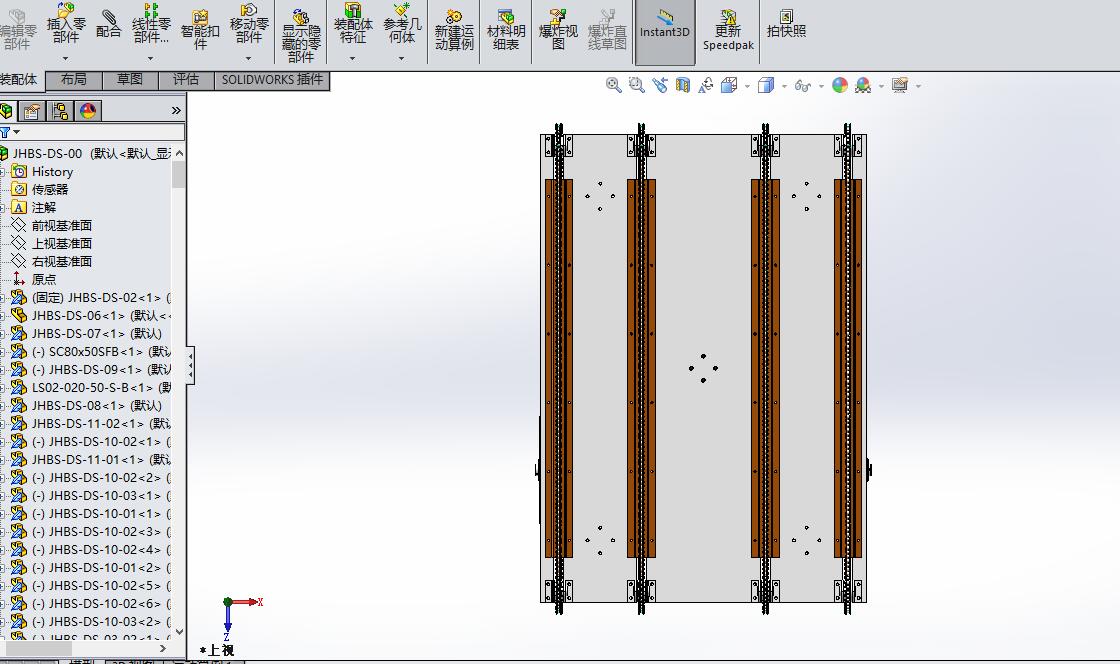
Task: Switch to the FeatureManager design tree tab icon
Action: (6, 111)
